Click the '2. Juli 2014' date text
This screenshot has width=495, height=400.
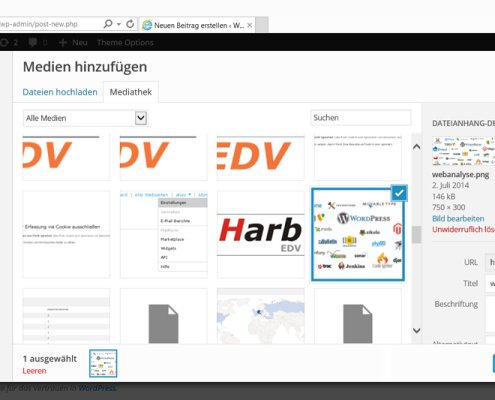point(450,185)
